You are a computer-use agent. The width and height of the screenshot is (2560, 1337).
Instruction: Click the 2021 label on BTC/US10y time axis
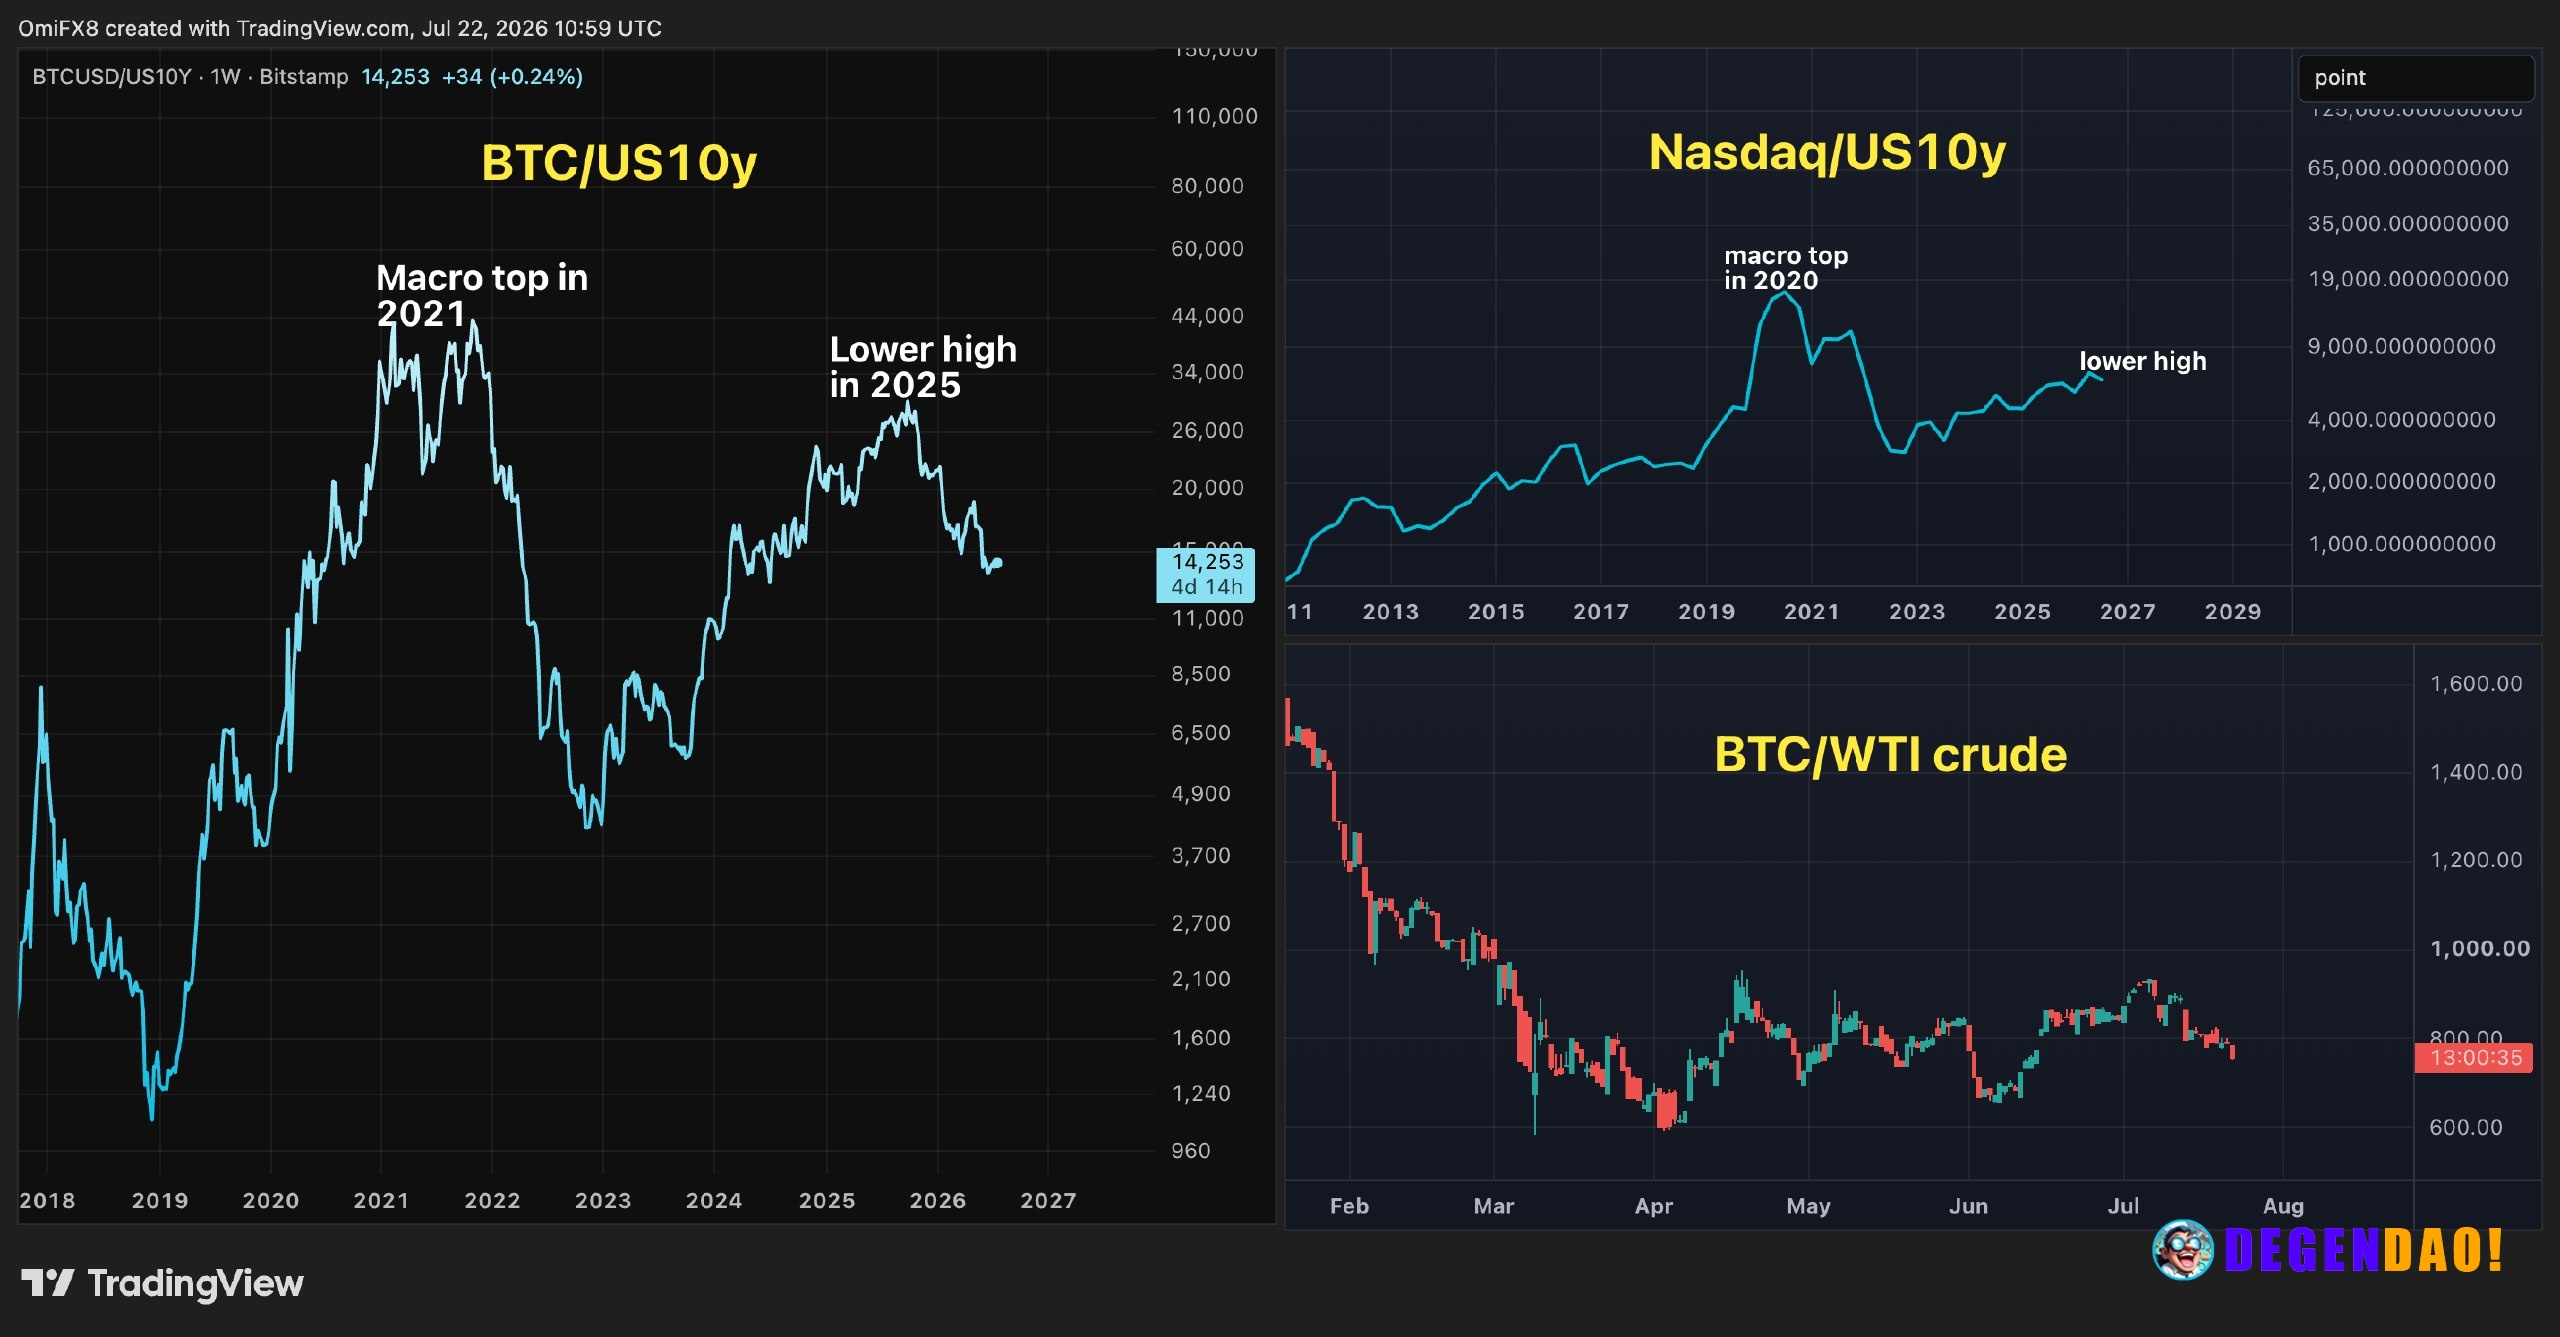[x=381, y=1201]
